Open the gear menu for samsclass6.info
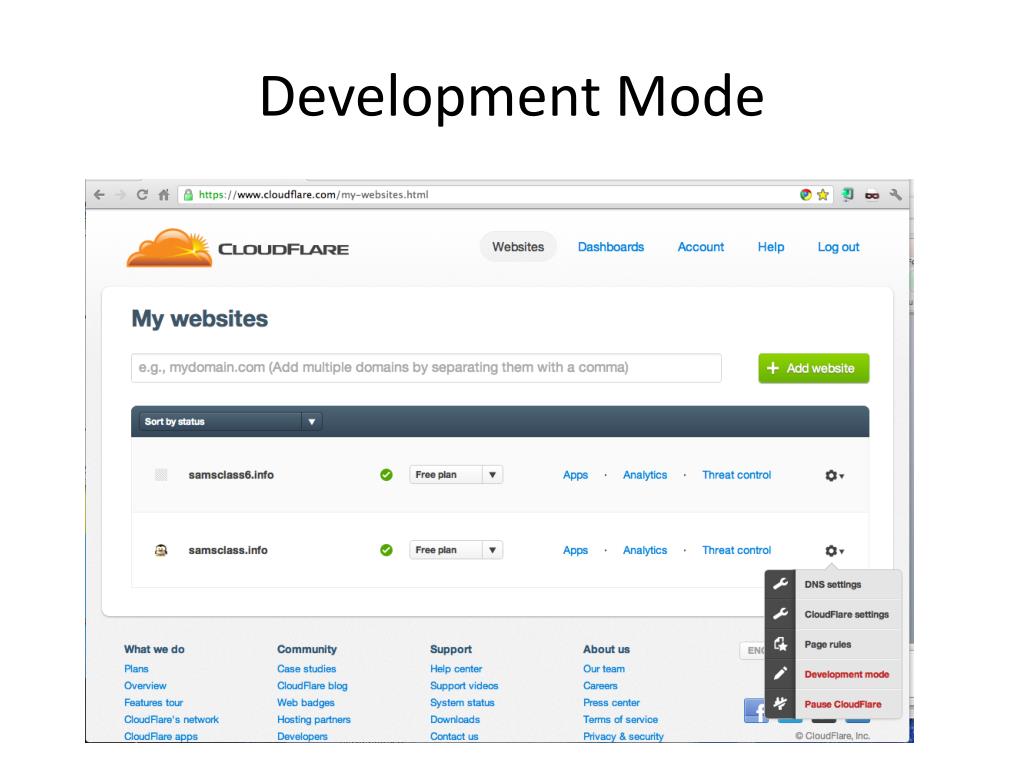This screenshot has height=768, width=1024. (834, 475)
